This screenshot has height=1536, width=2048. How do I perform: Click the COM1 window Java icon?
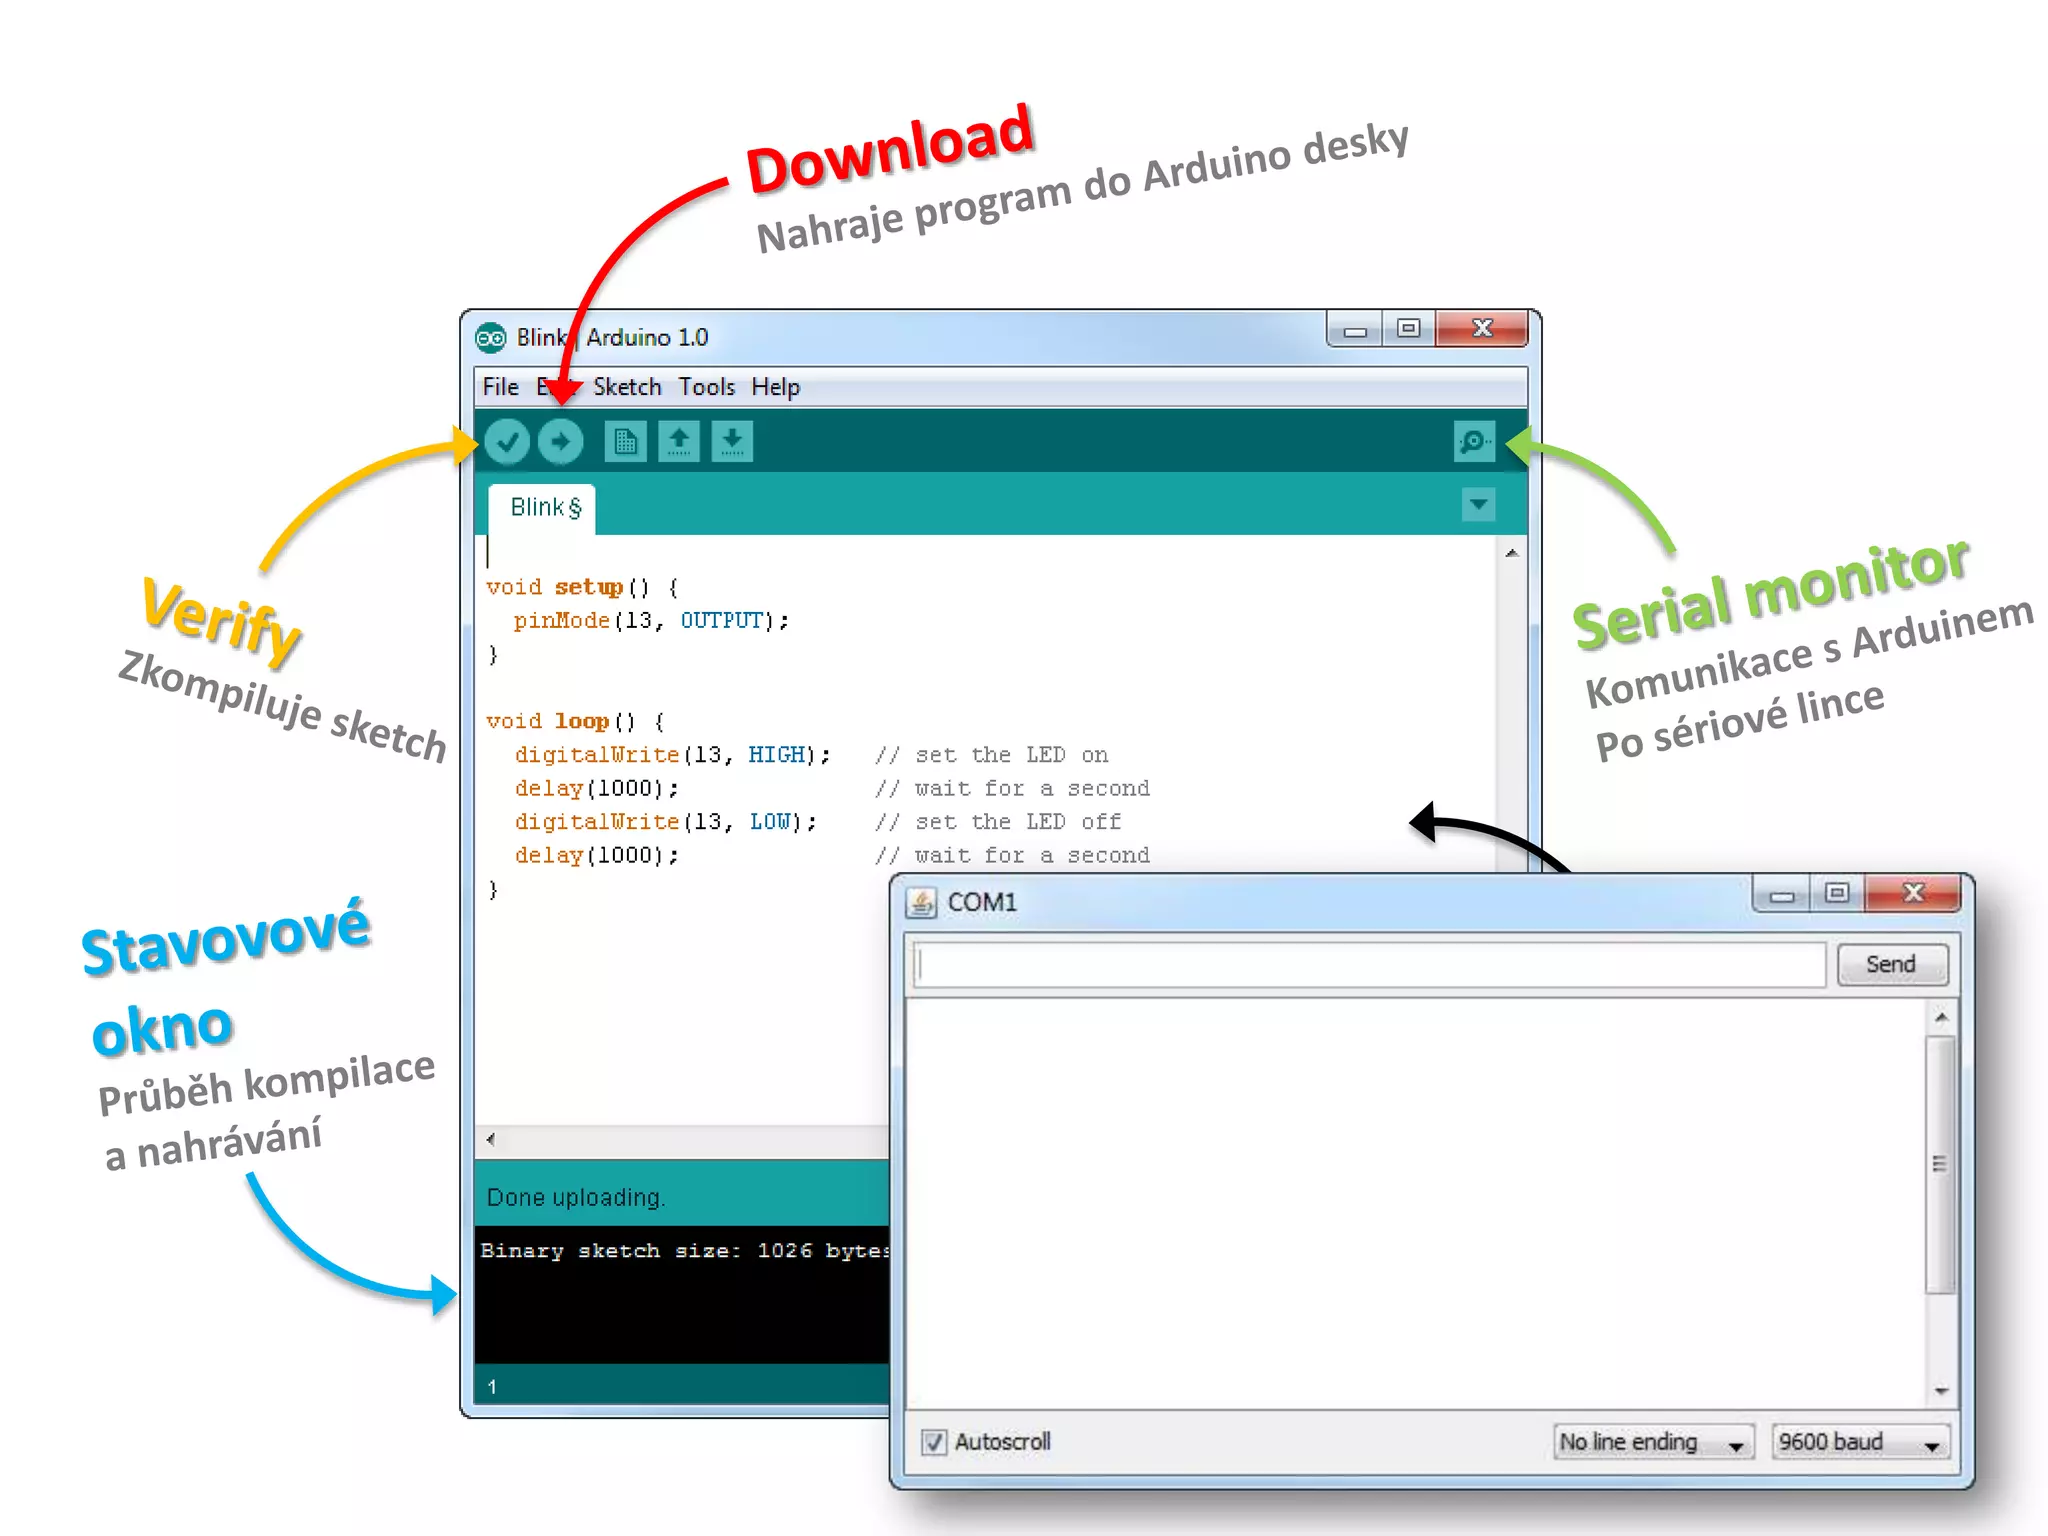coord(921,903)
